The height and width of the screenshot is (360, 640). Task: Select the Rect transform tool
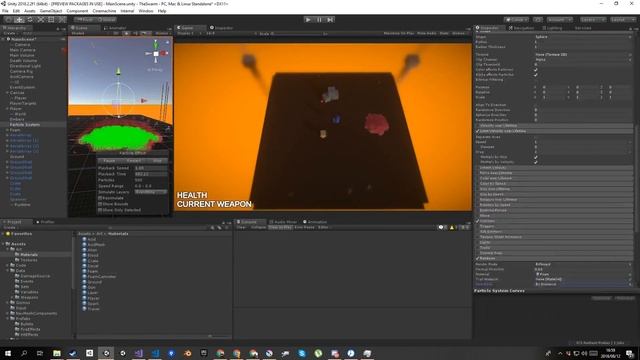point(51,19)
